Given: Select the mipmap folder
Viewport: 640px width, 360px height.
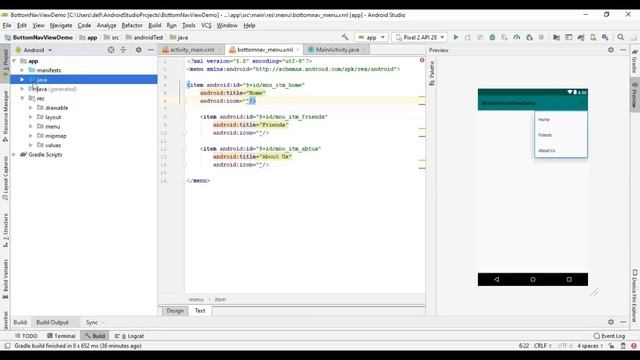Looking at the screenshot, I should coord(56,136).
